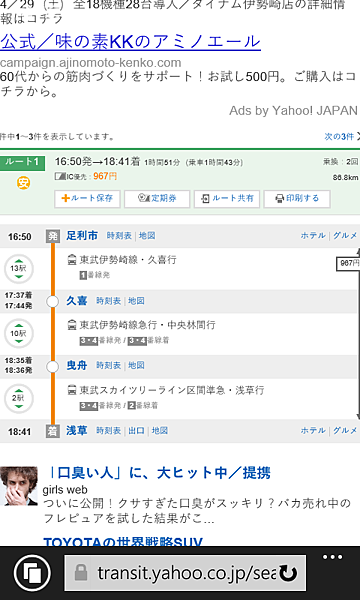Open ホテル link for 浅草
The width and height of the screenshot is (360, 600).
click(313, 431)
